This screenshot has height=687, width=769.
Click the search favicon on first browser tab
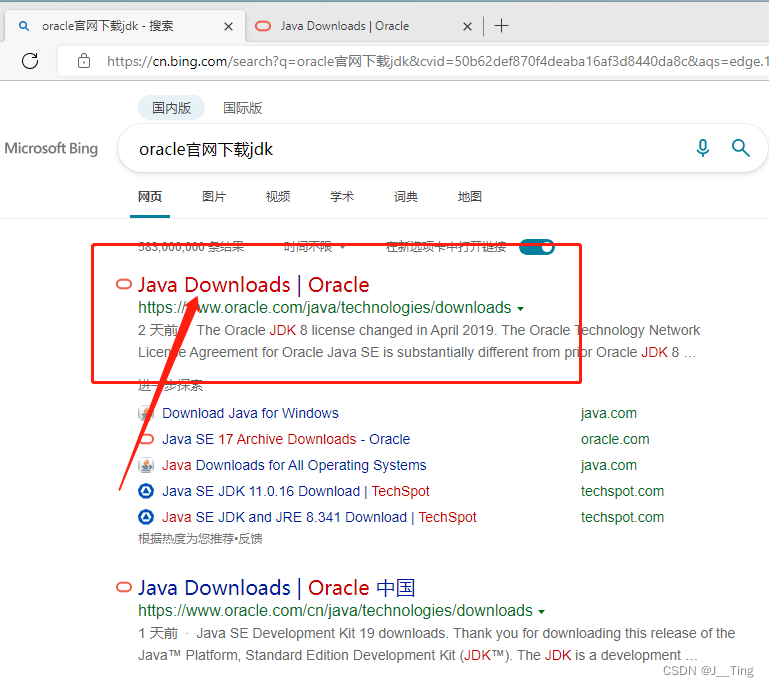coord(24,26)
